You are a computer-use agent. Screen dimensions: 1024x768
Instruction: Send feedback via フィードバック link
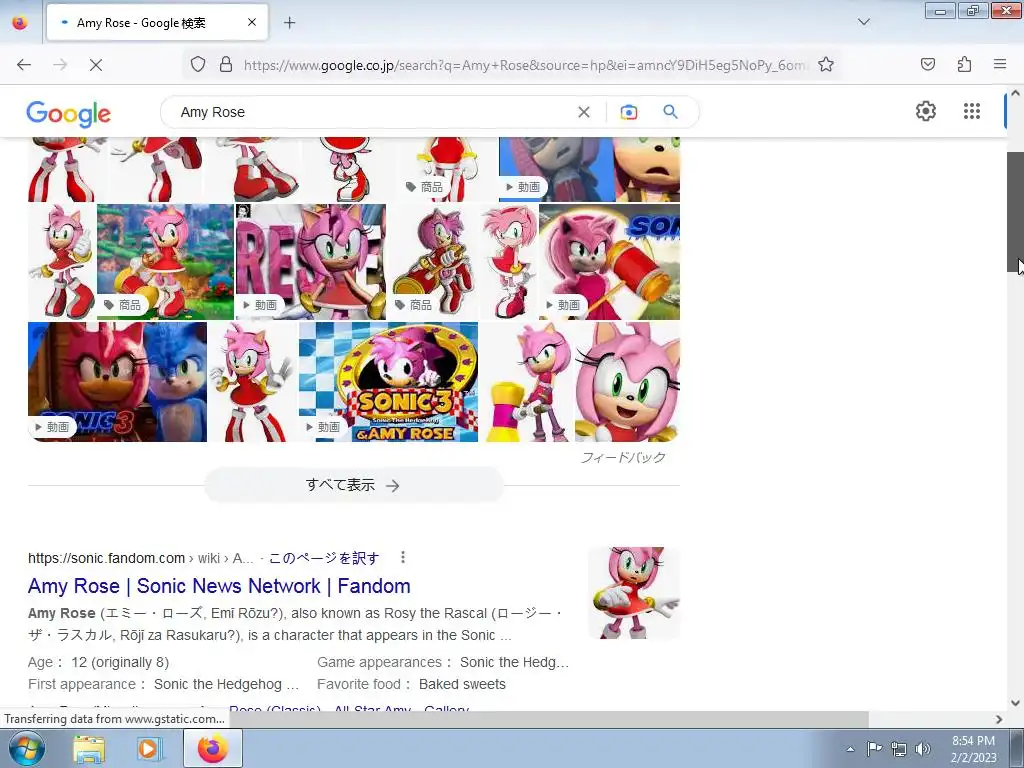tap(623, 457)
